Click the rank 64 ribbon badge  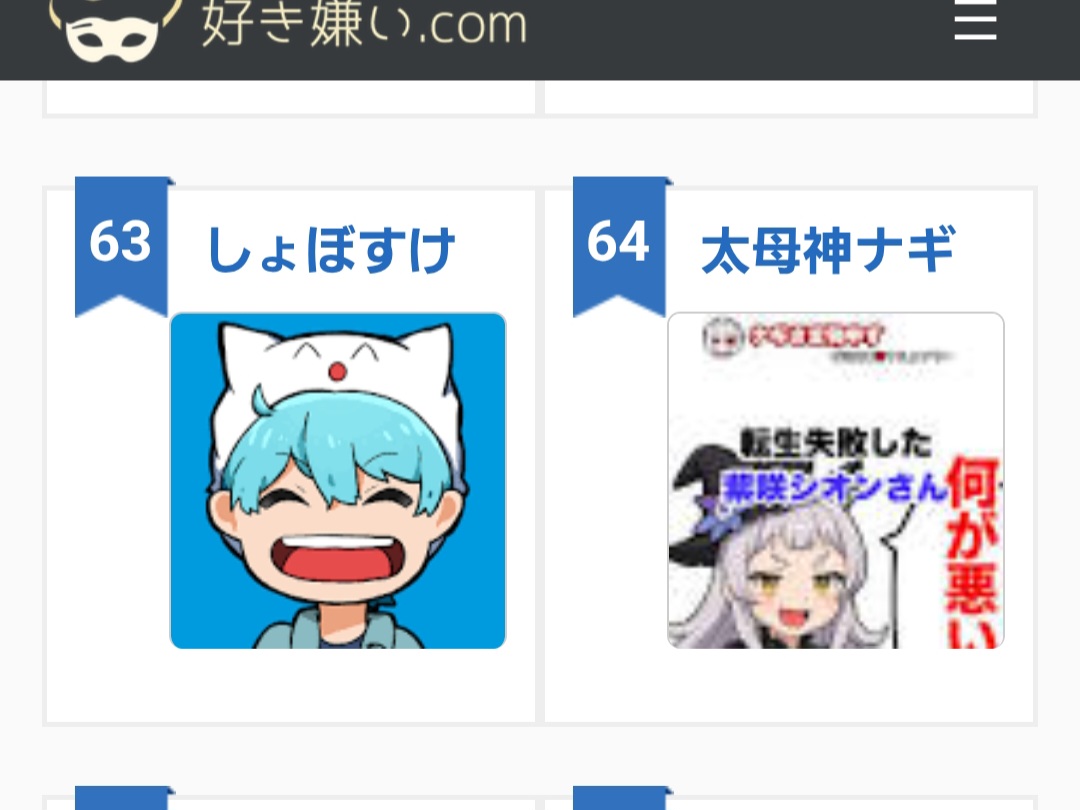click(619, 247)
